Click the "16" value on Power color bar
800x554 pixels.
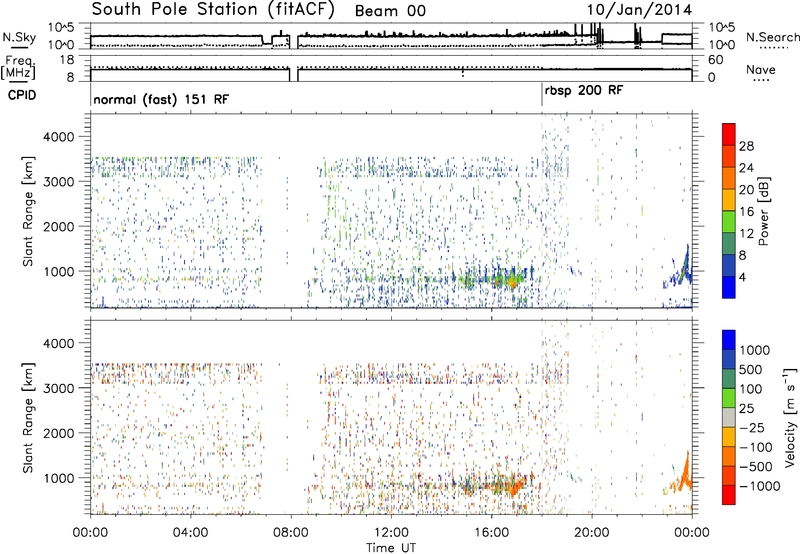click(x=746, y=212)
